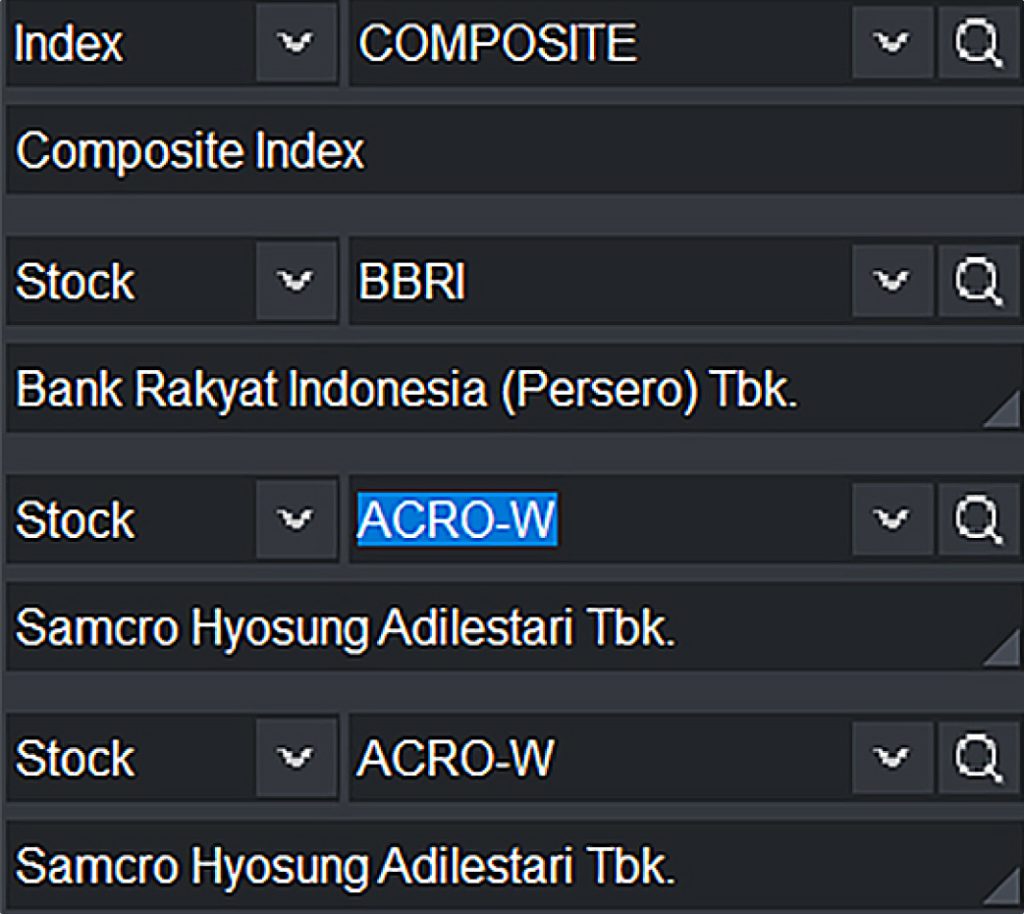The height and width of the screenshot is (914, 1024).
Task: Open the first Stock category selector
Action: [x=296, y=281]
